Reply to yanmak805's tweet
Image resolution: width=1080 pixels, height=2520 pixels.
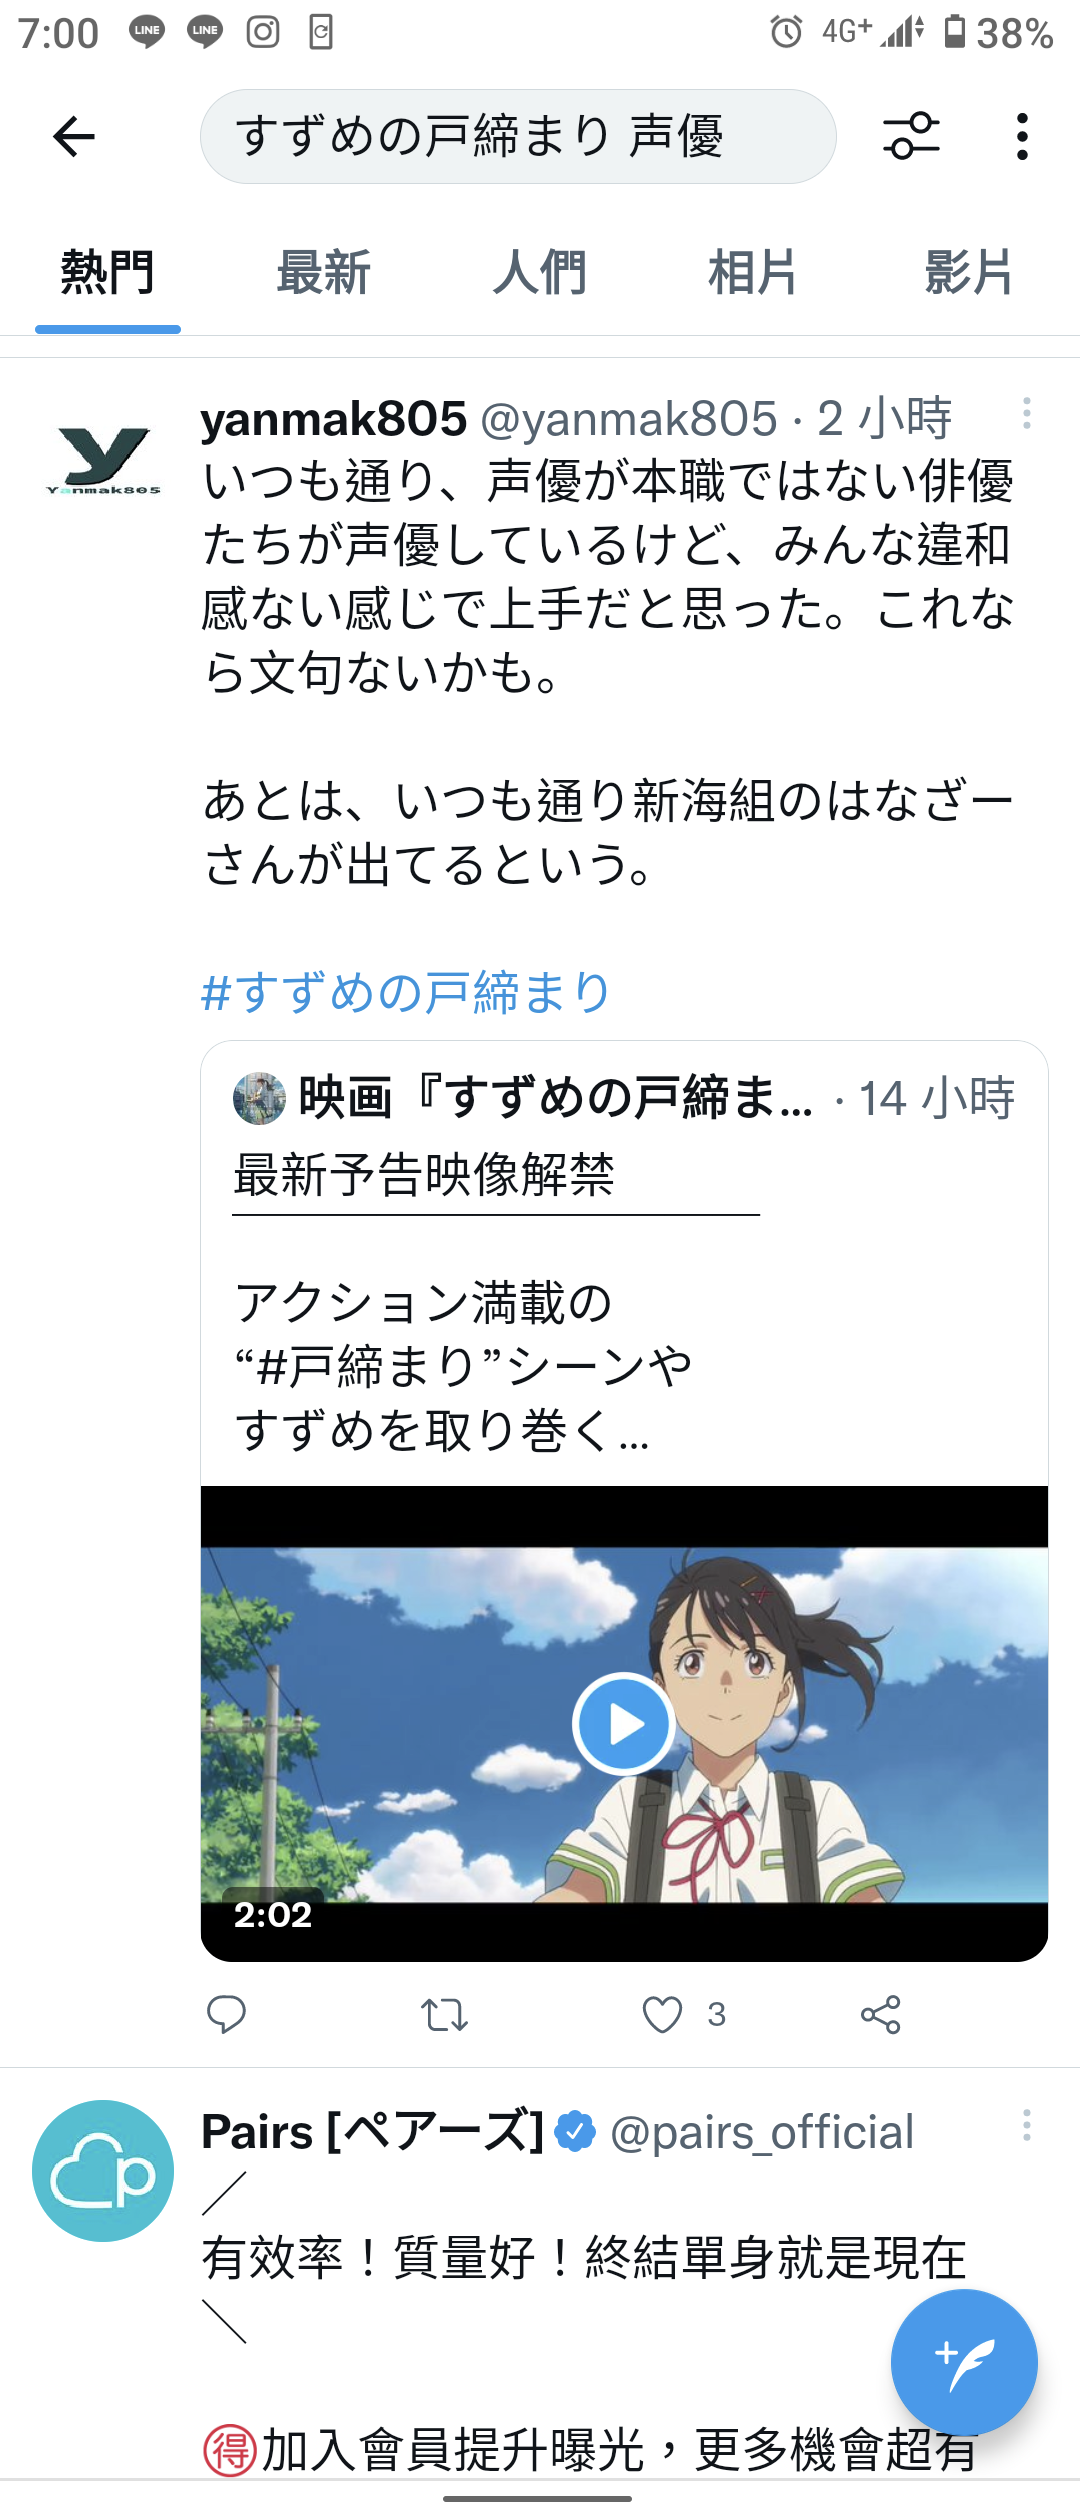[x=226, y=2014]
